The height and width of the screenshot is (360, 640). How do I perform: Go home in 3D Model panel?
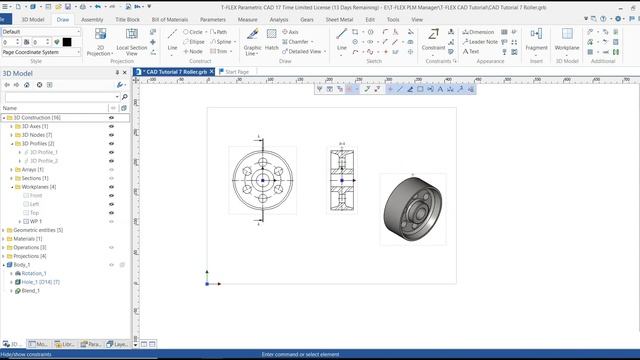pos(27,85)
